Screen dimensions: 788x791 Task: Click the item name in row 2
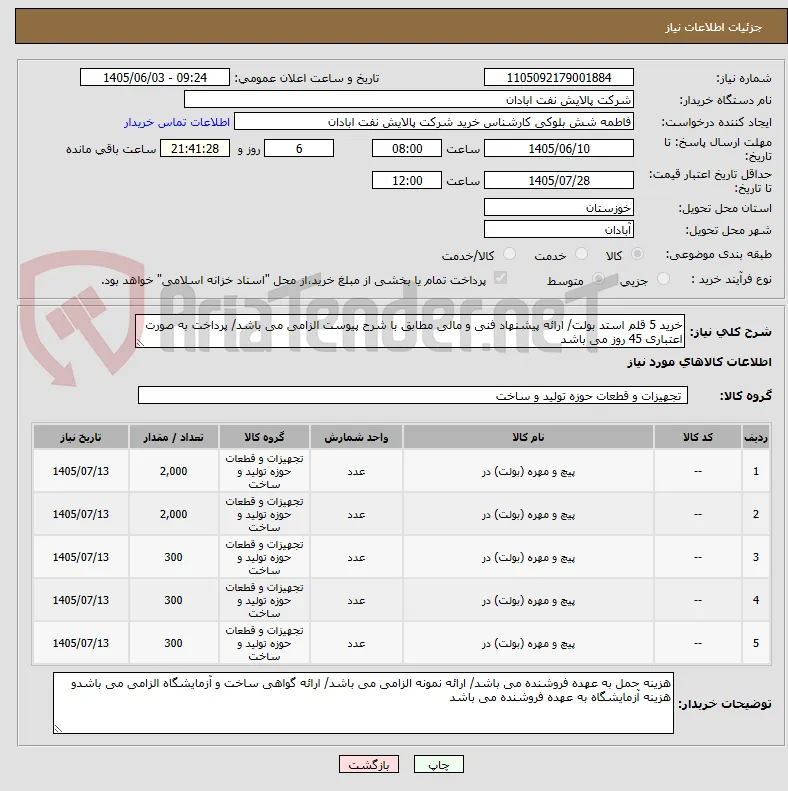point(528,515)
